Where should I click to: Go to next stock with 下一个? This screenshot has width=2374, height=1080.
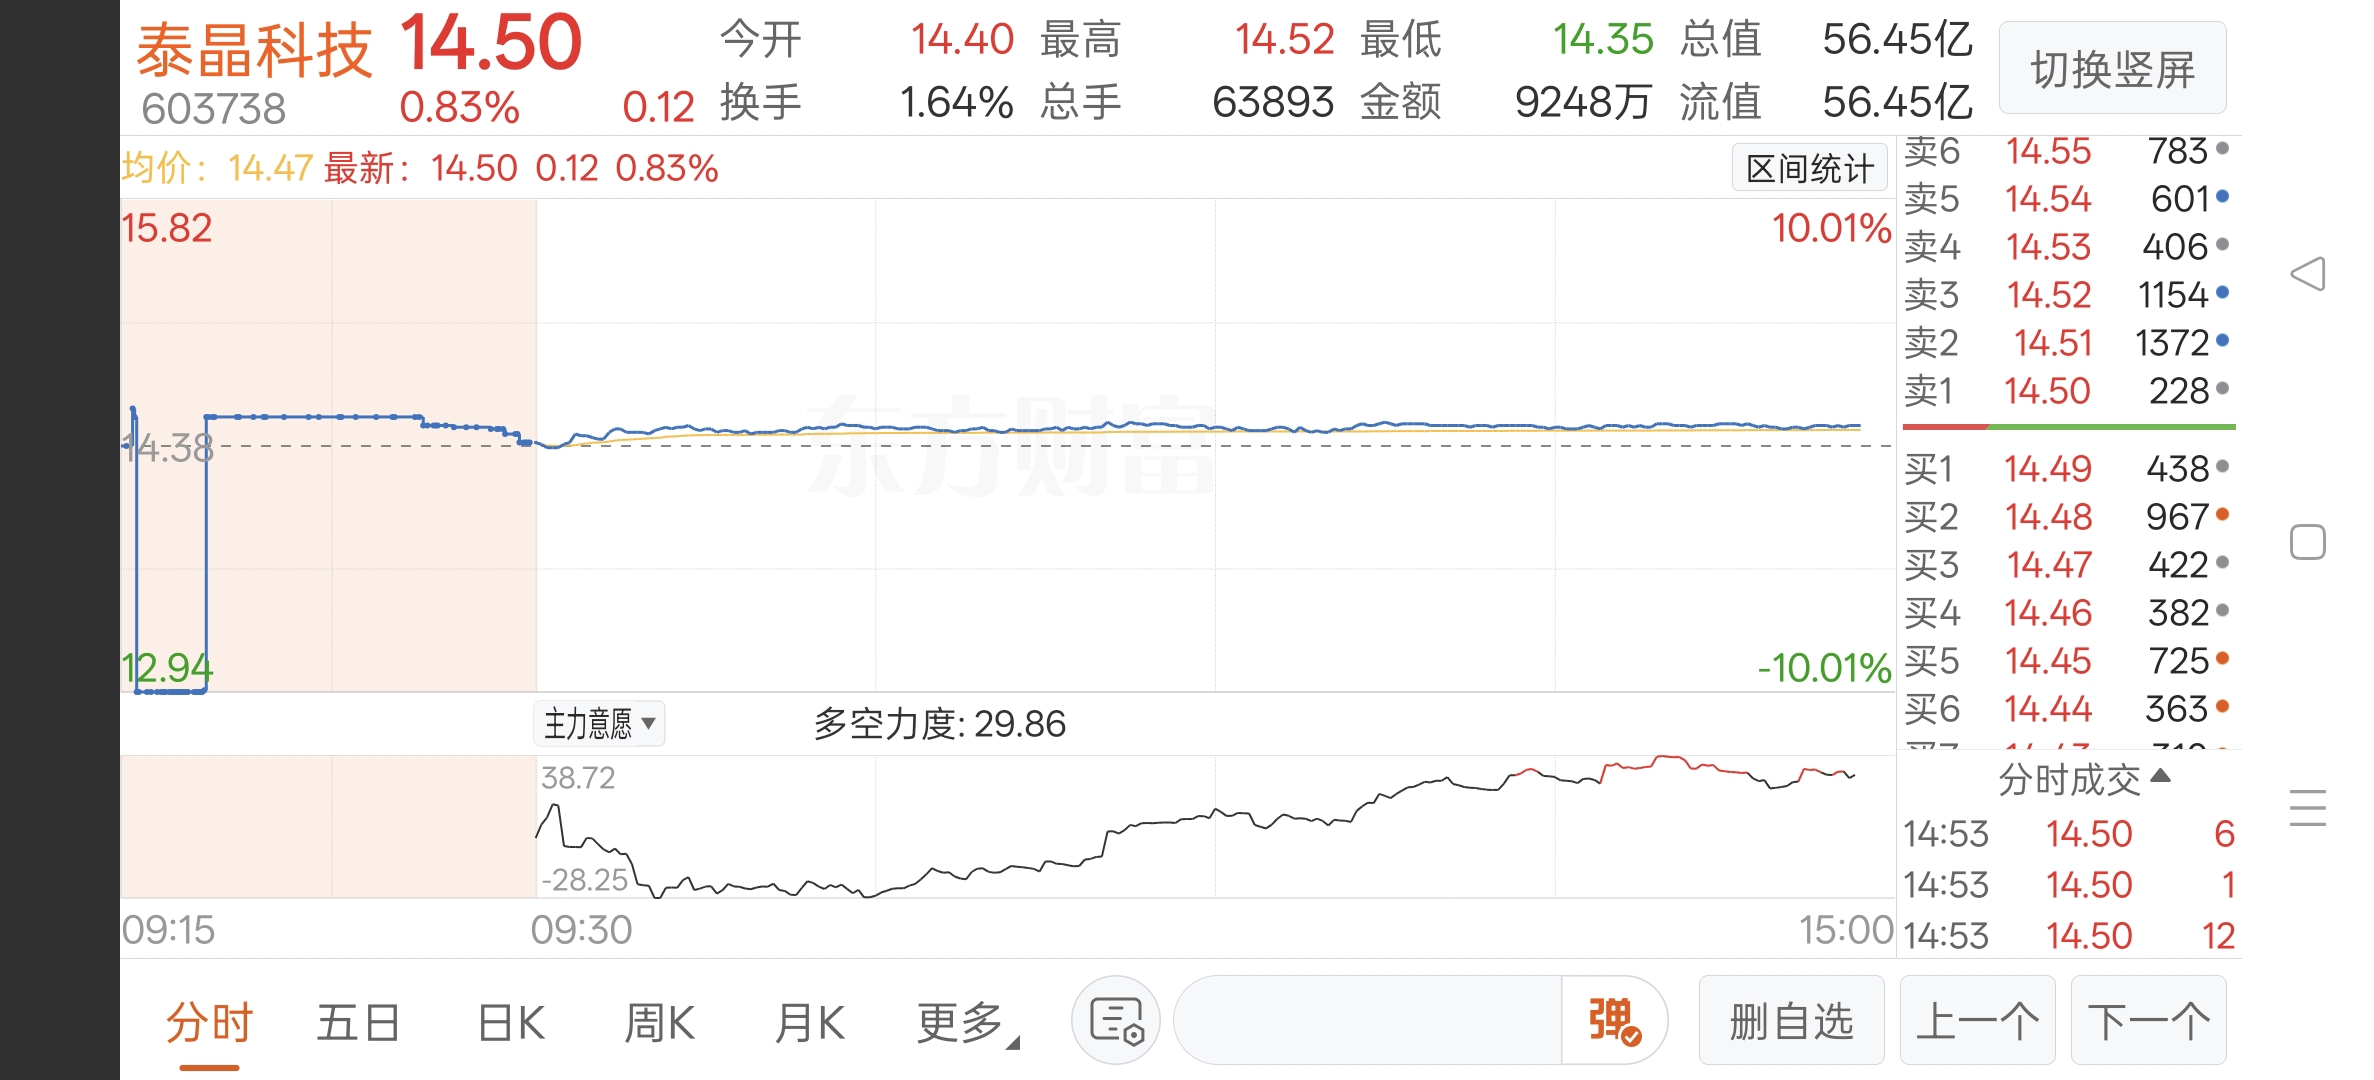tap(2149, 1021)
